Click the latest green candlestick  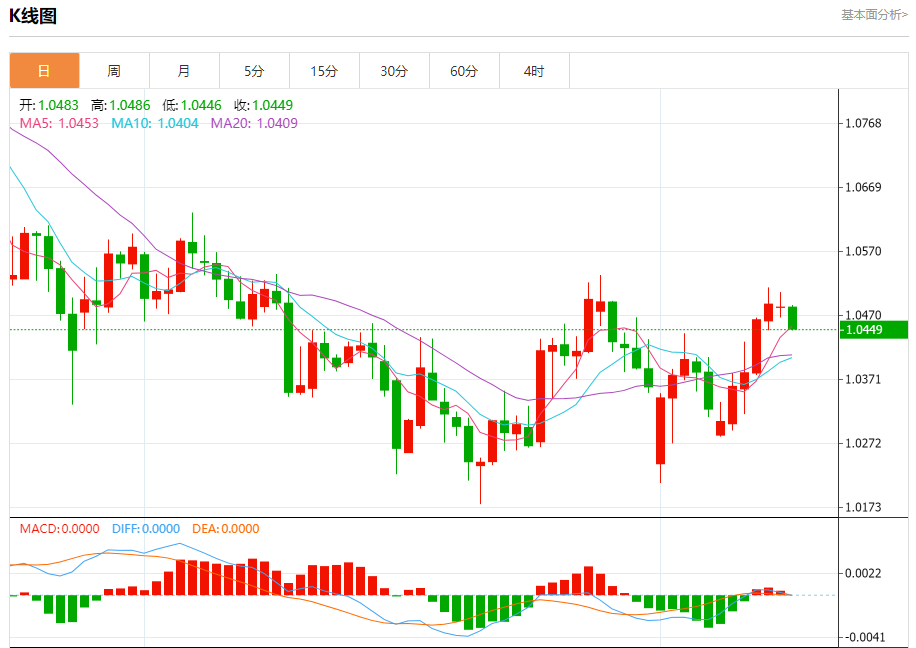point(792,318)
